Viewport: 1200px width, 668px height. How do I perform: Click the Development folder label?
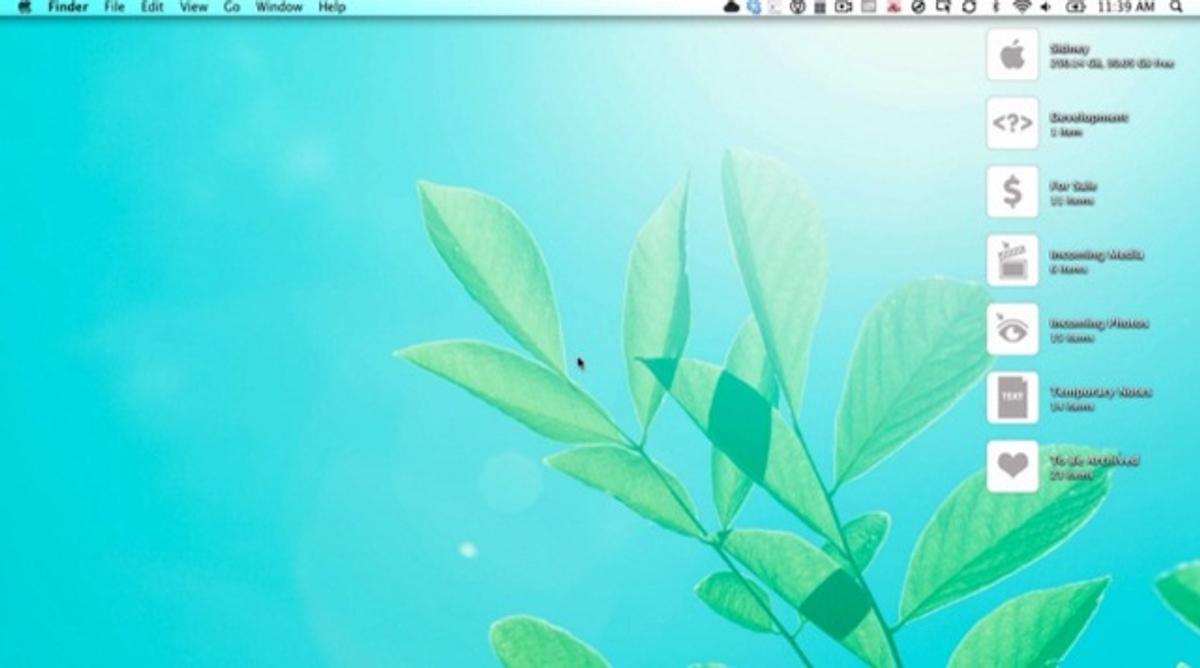coord(1088,117)
